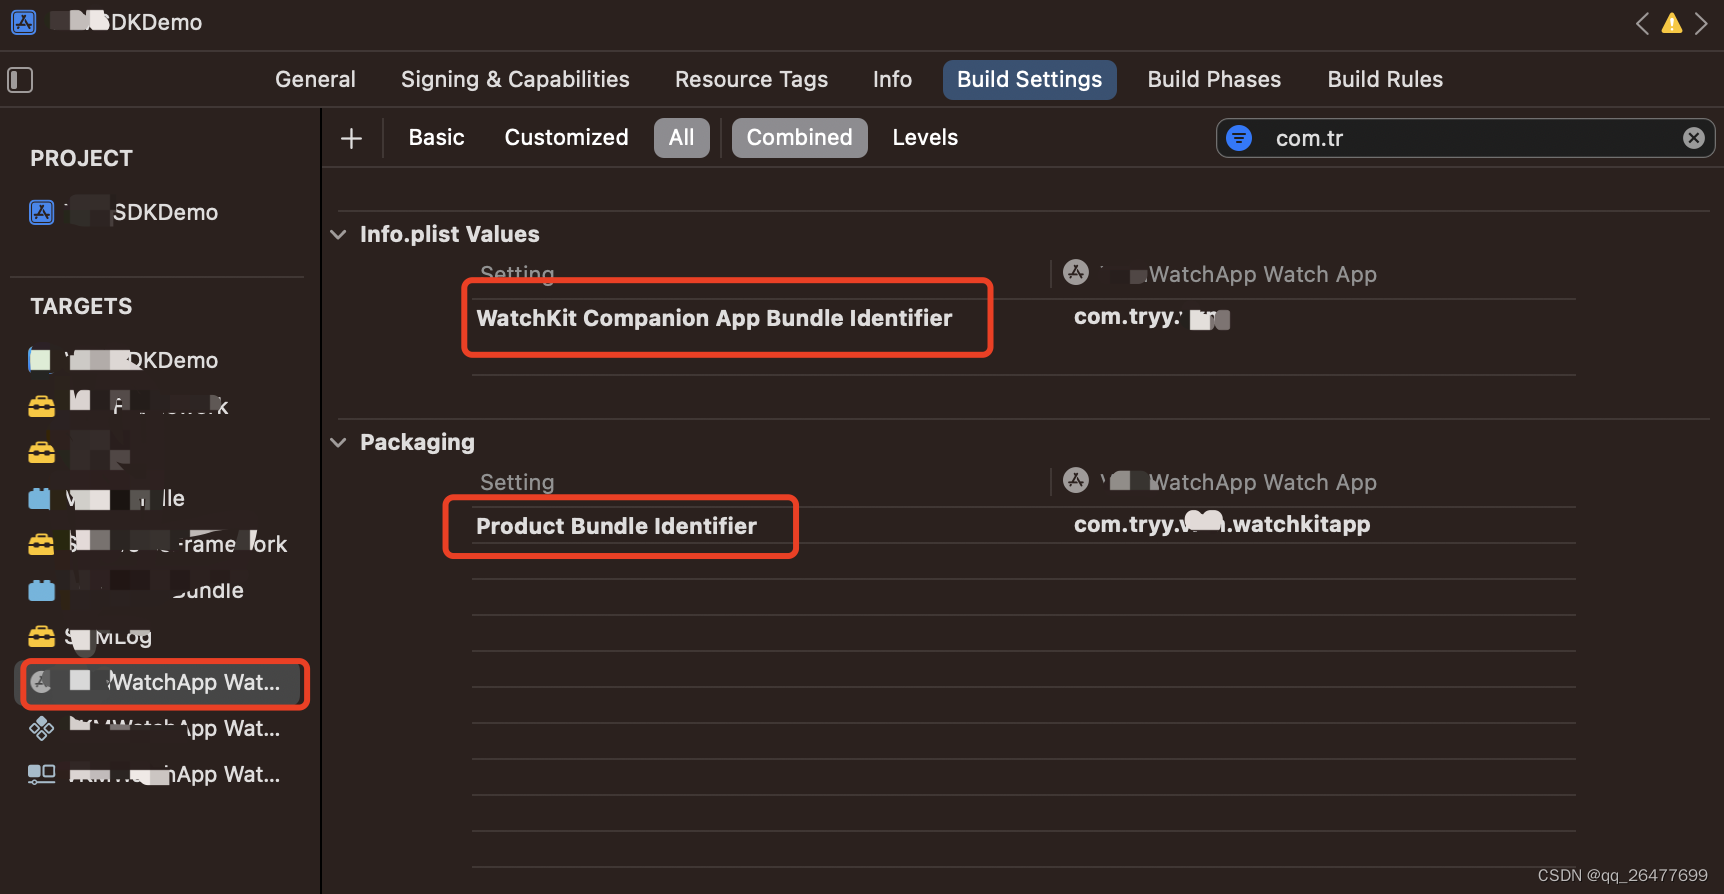Image resolution: width=1724 pixels, height=894 pixels.
Task: Switch to Signing & Capabilities tab
Action: point(515,79)
